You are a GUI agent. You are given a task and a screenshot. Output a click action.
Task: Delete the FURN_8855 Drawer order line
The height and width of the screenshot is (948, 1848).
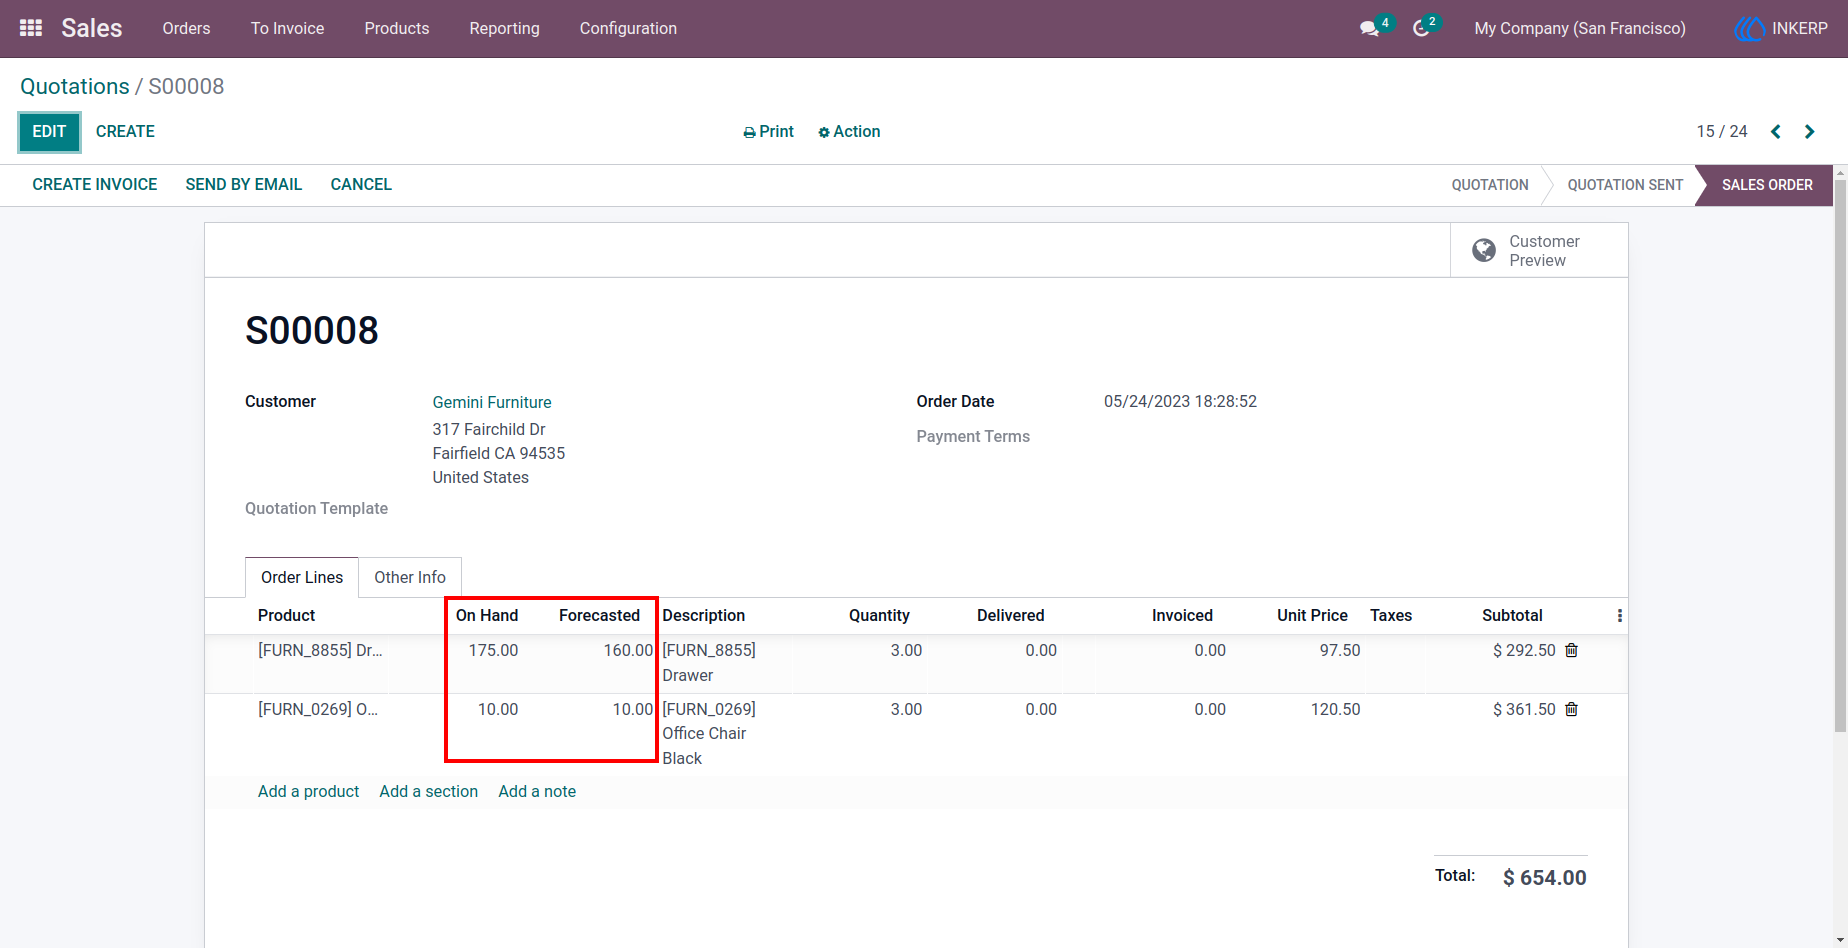(1571, 650)
